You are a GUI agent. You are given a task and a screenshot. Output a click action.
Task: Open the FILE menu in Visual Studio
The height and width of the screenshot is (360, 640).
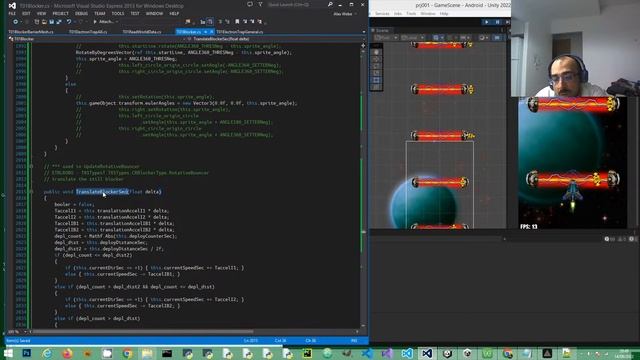(12, 13)
